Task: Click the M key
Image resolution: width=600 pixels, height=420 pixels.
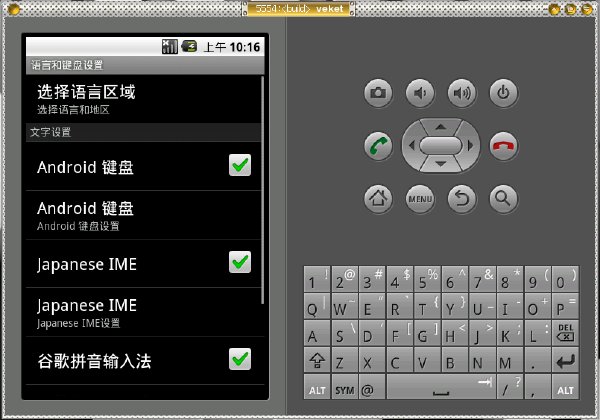Action: (x=510, y=360)
